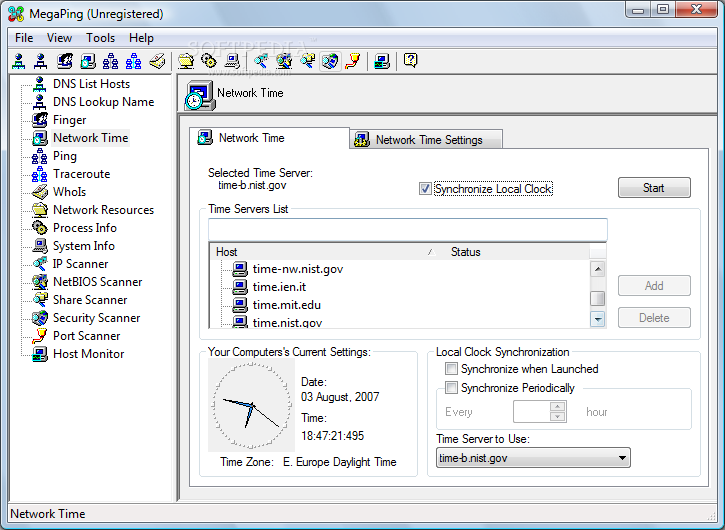Launch Port Scanner from the toolbar
The height and width of the screenshot is (530, 725).
(353, 61)
